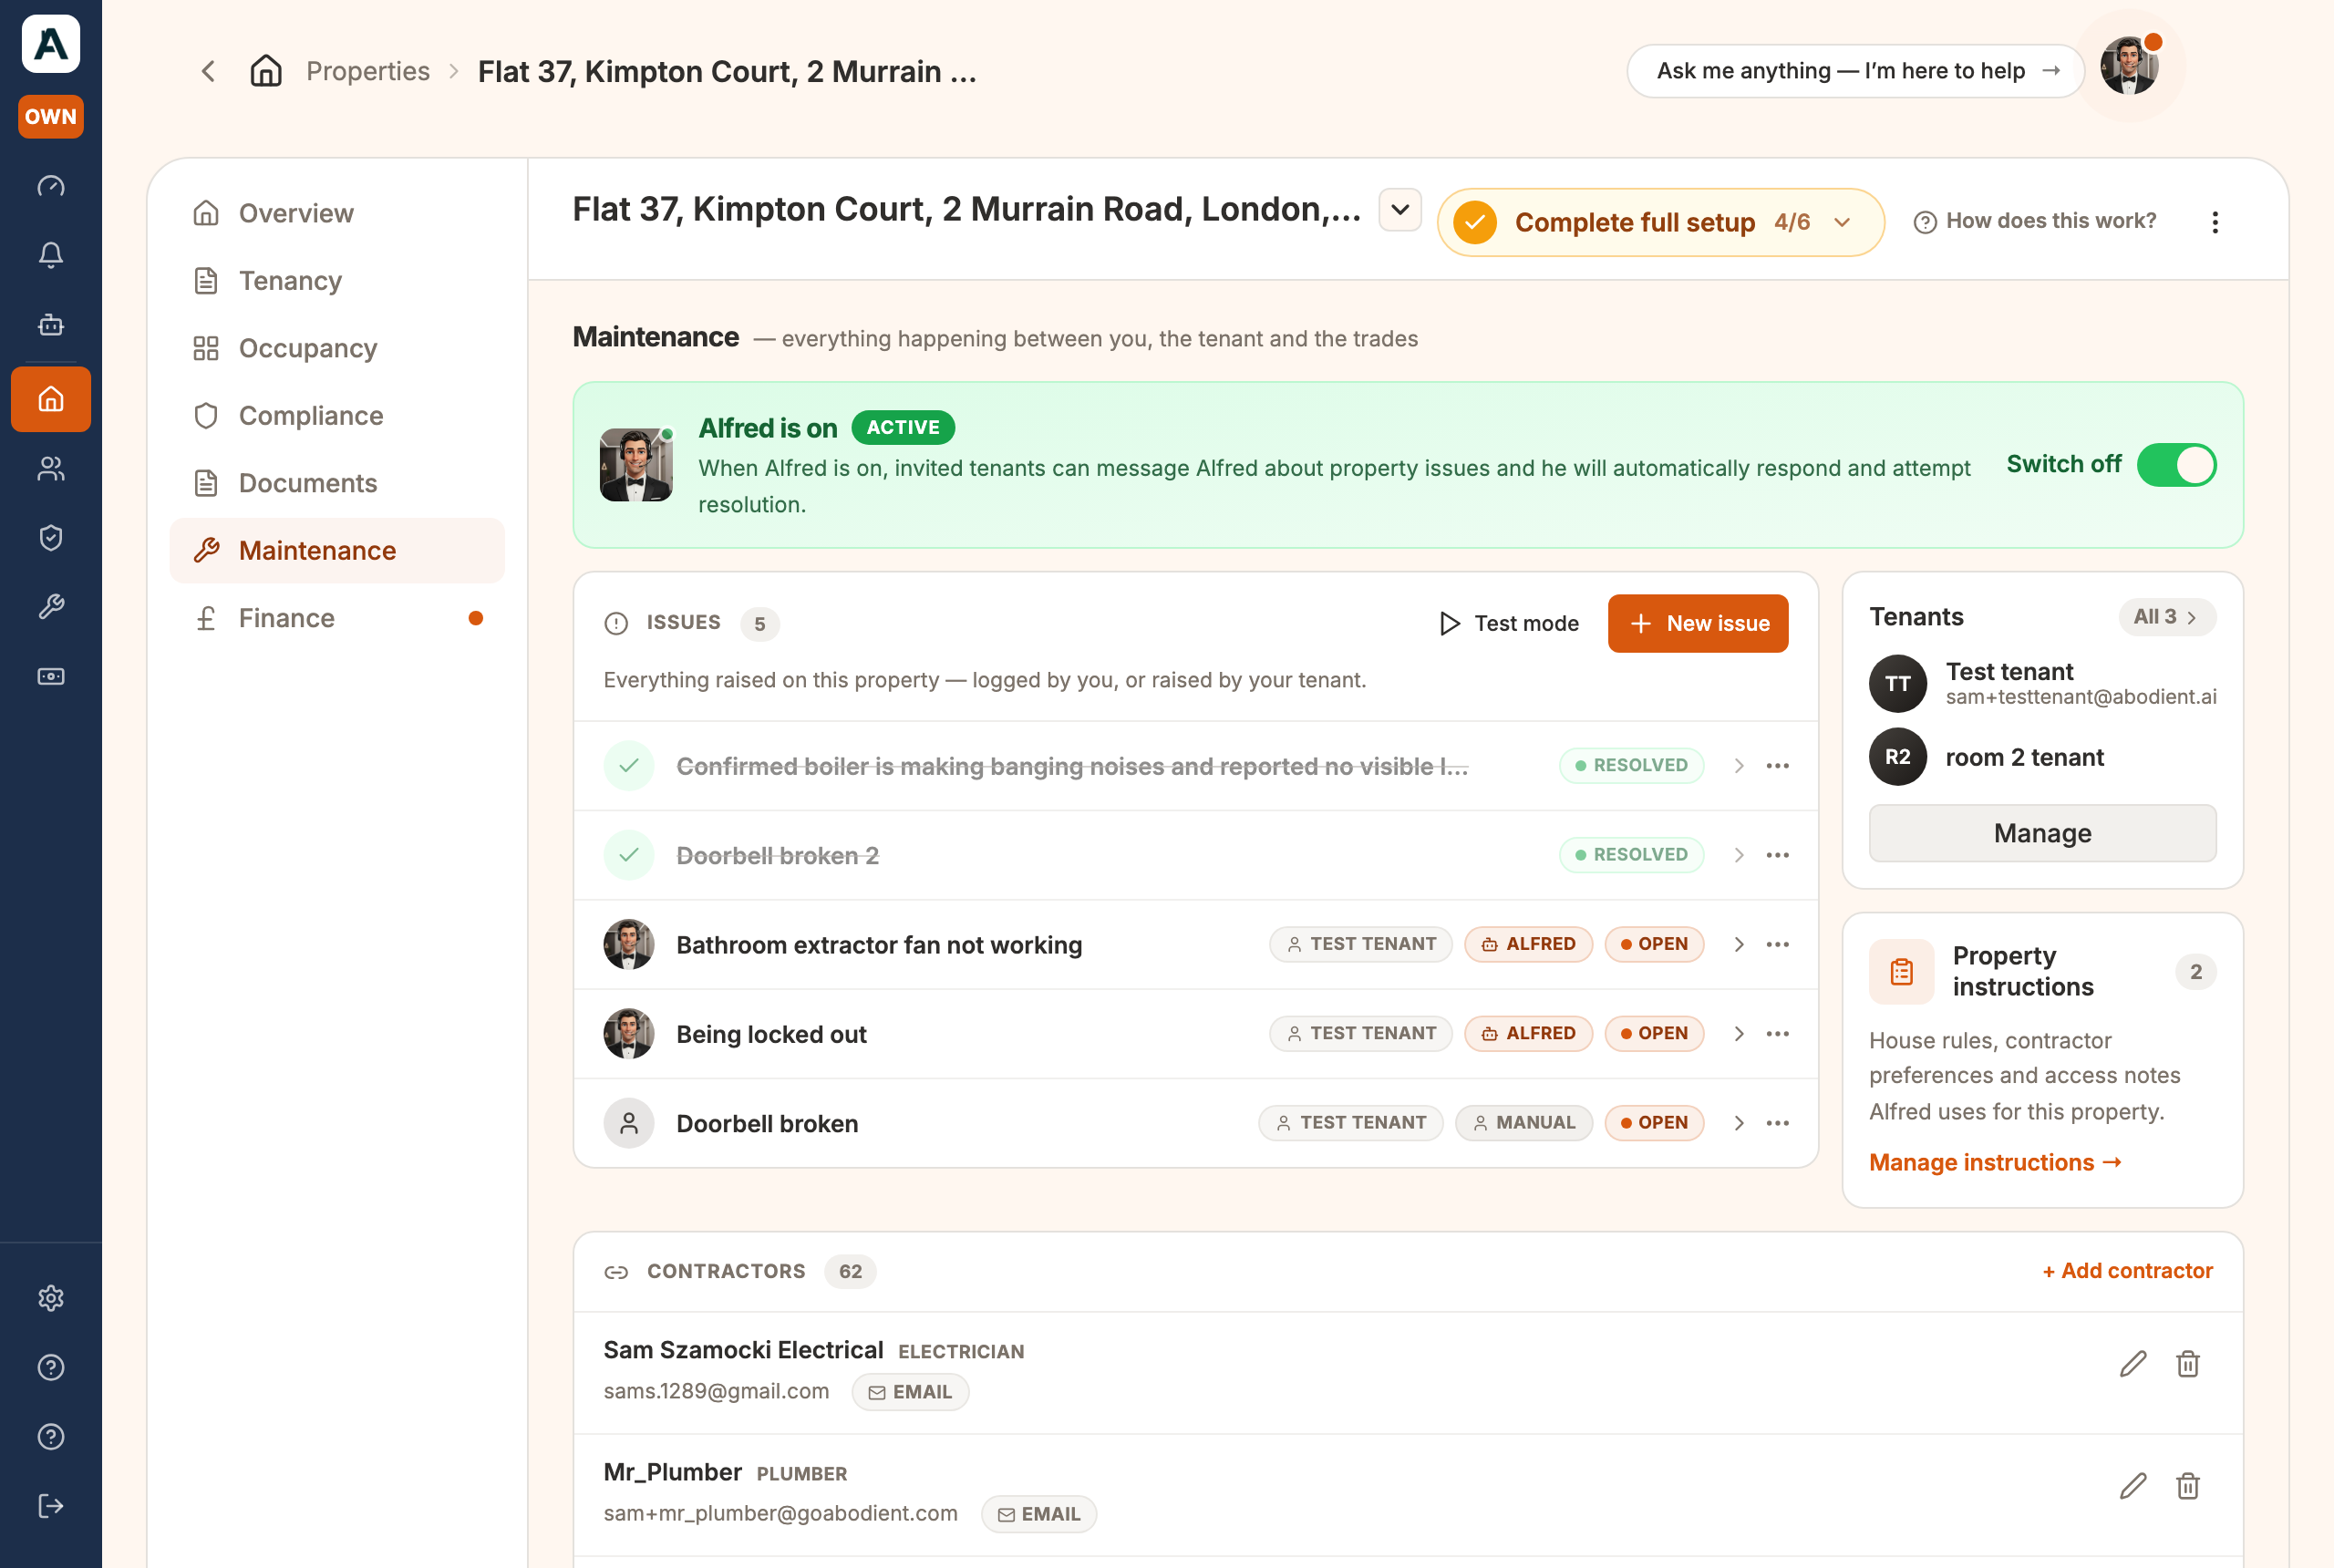Image resolution: width=2334 pixels, height=1568 pixels.
Task: Open the dashboard gauge icon in sidebar
Action: (x=51, y=186)
